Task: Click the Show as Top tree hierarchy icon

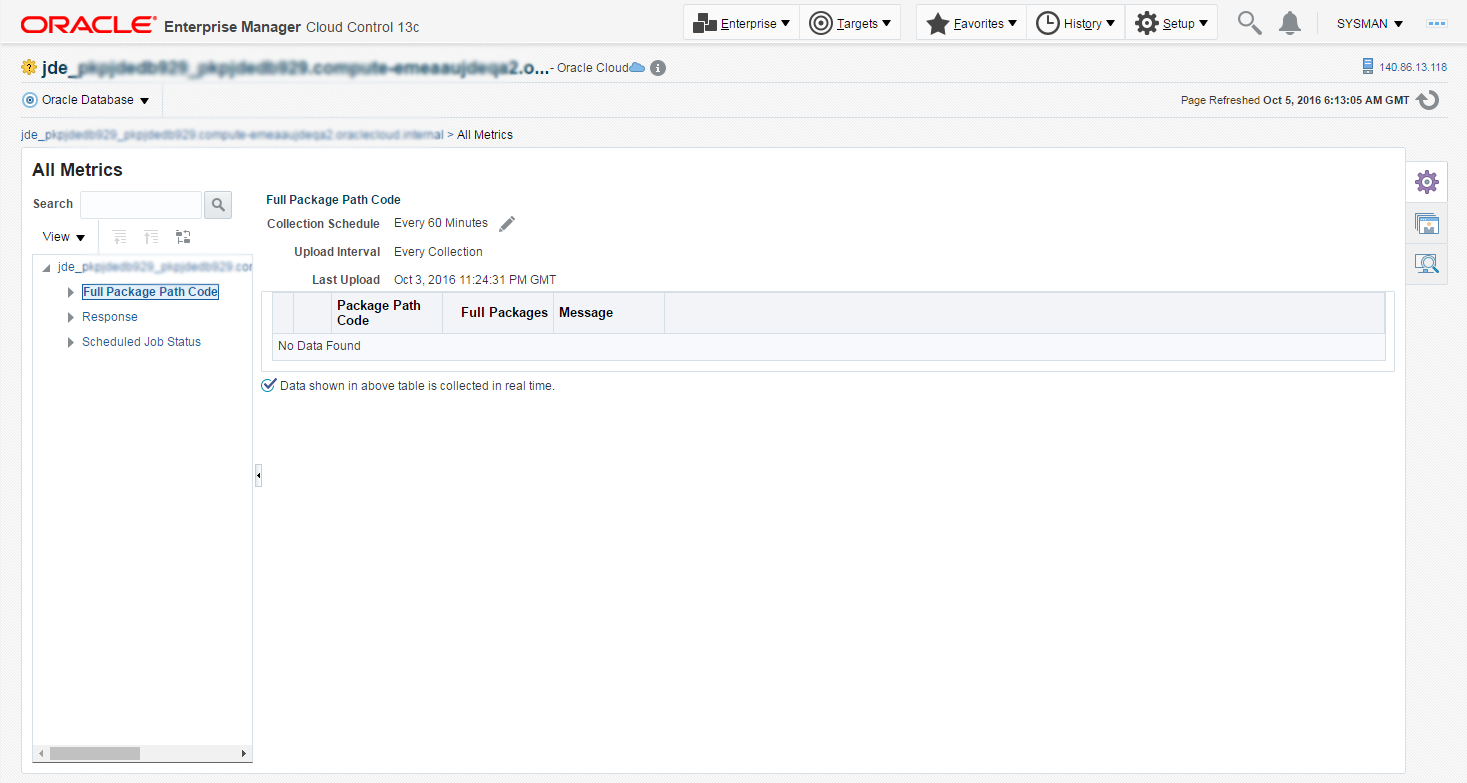Action: click(183, 237)
